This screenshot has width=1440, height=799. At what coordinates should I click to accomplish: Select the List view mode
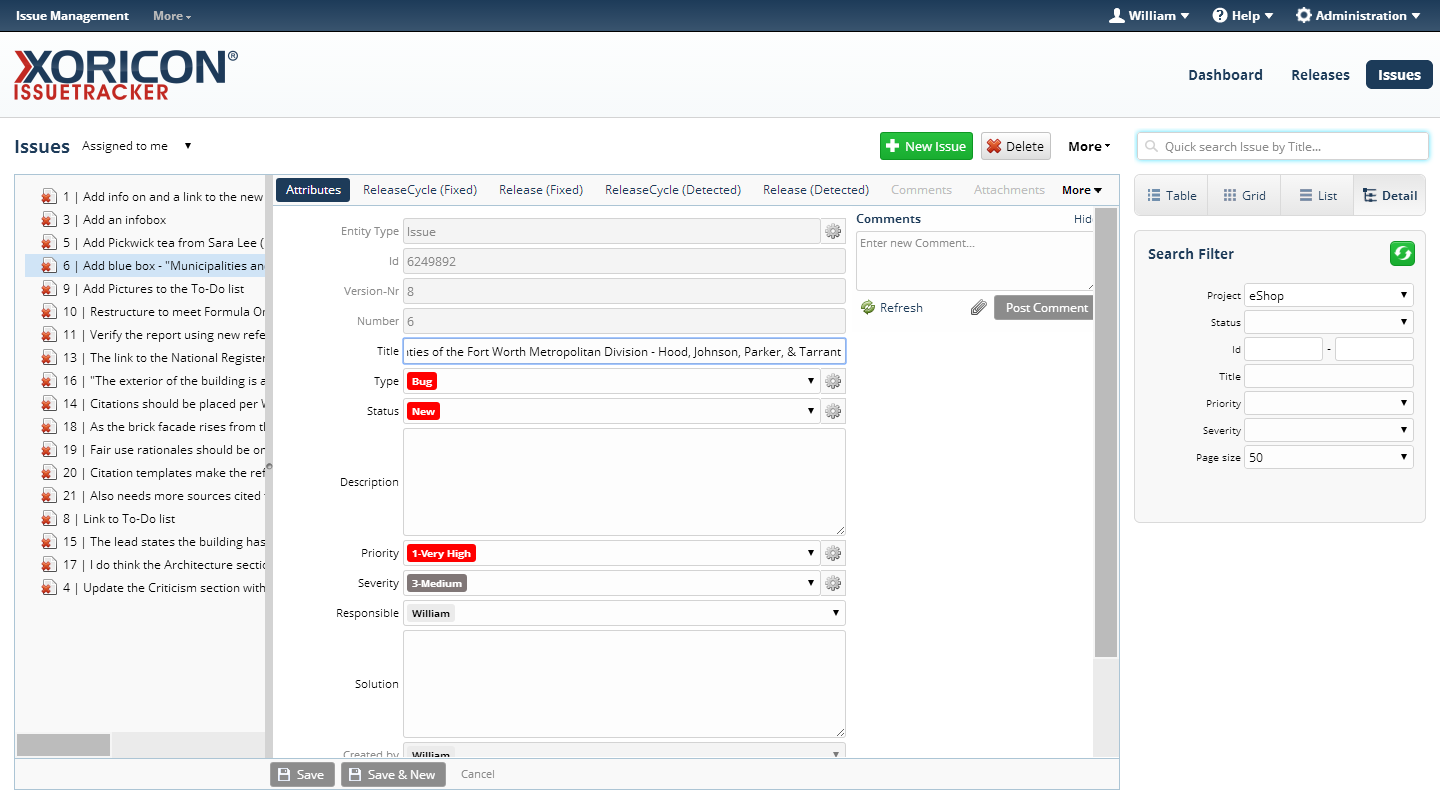point(1317,196)
